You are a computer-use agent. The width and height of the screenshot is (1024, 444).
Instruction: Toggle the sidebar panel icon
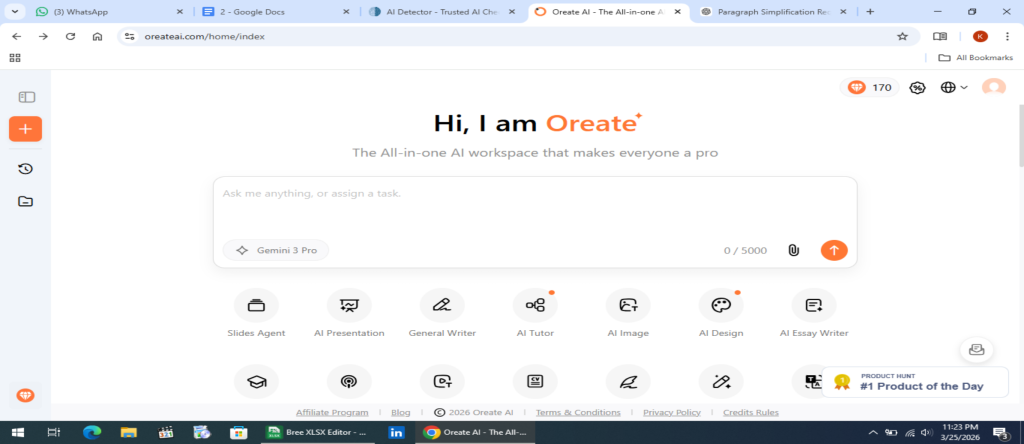coord(26,97)
